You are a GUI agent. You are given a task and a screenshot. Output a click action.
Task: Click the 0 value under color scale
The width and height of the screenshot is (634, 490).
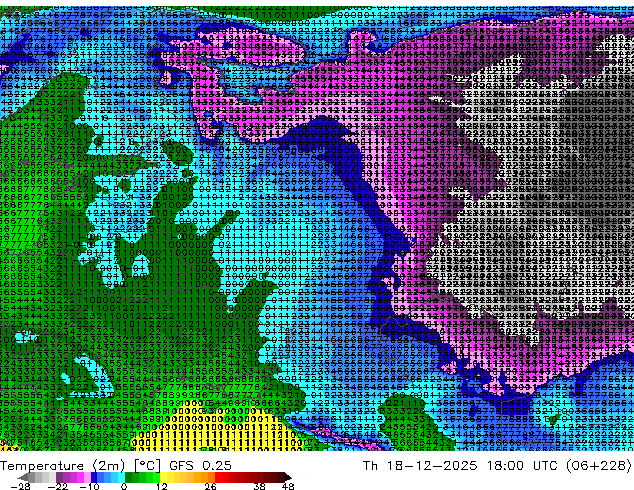pos(124,486)
